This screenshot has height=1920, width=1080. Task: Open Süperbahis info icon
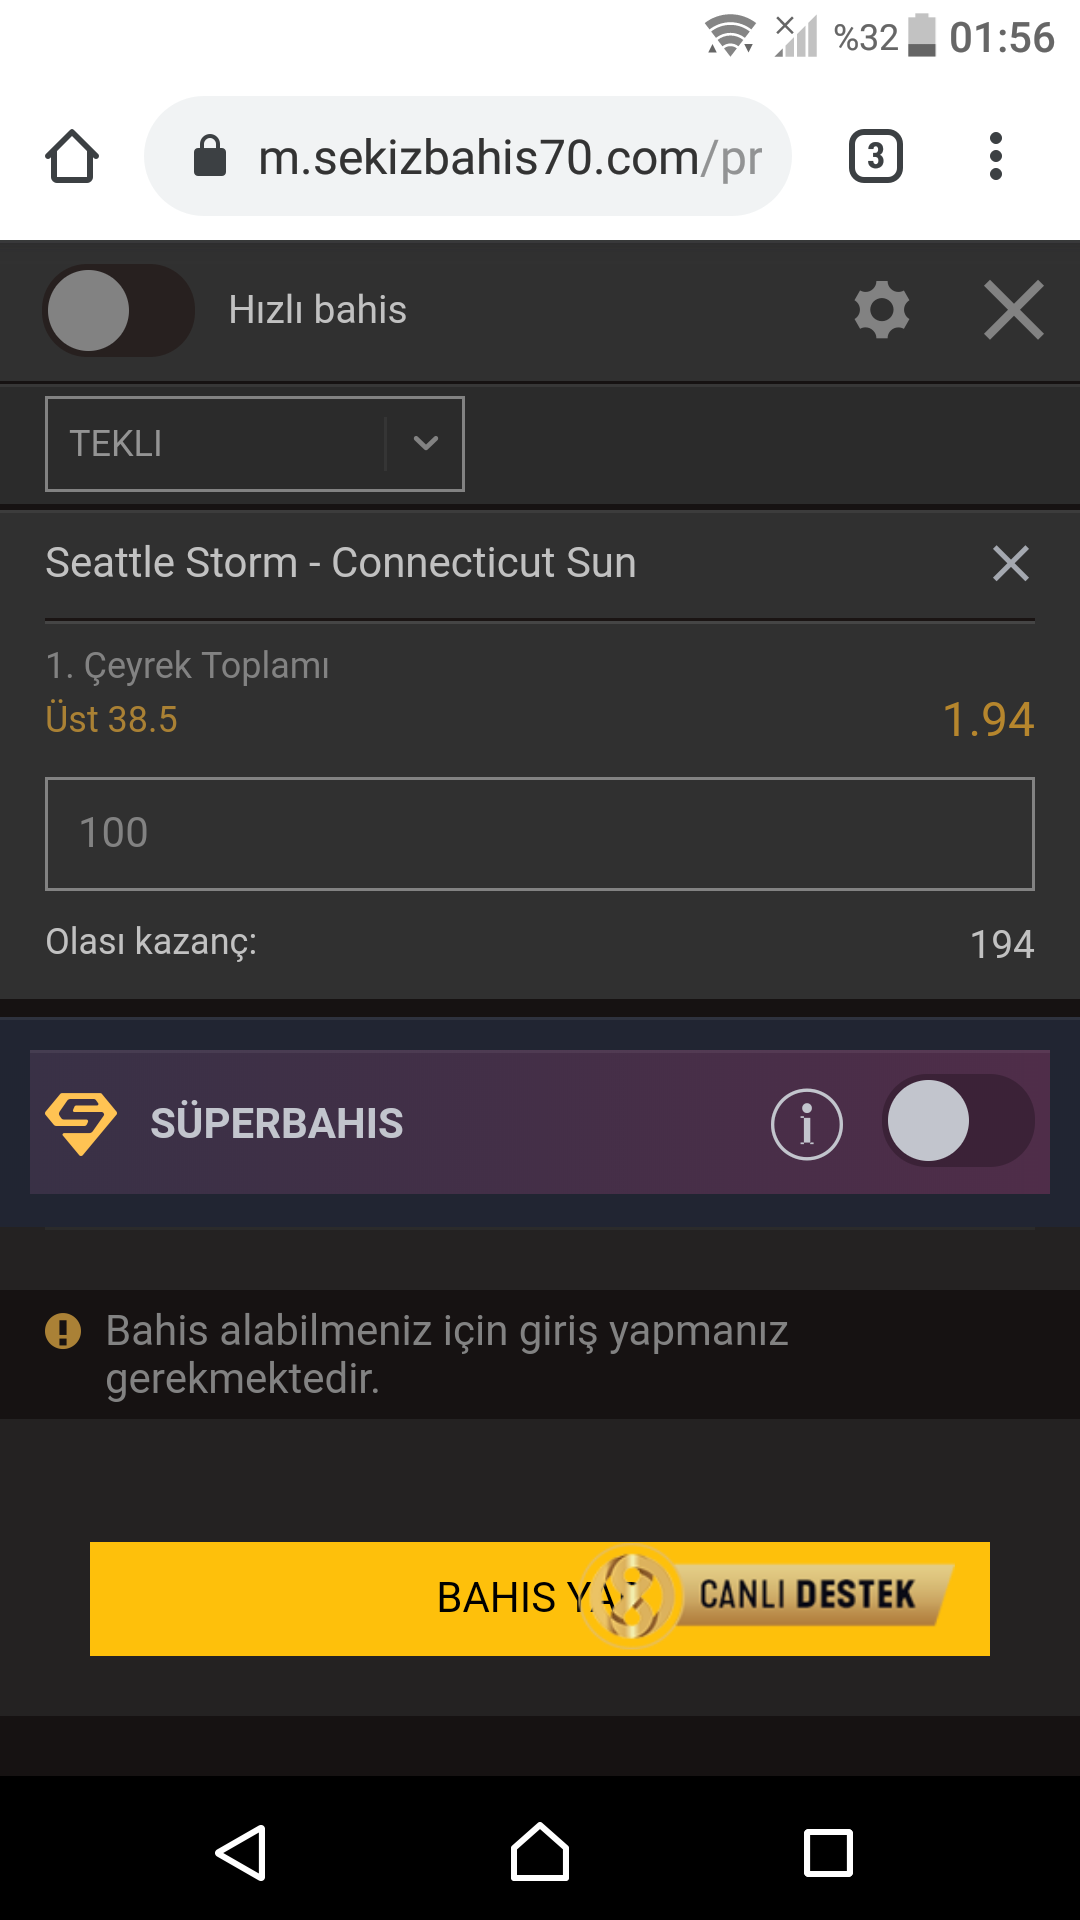tap(807, 1124)
